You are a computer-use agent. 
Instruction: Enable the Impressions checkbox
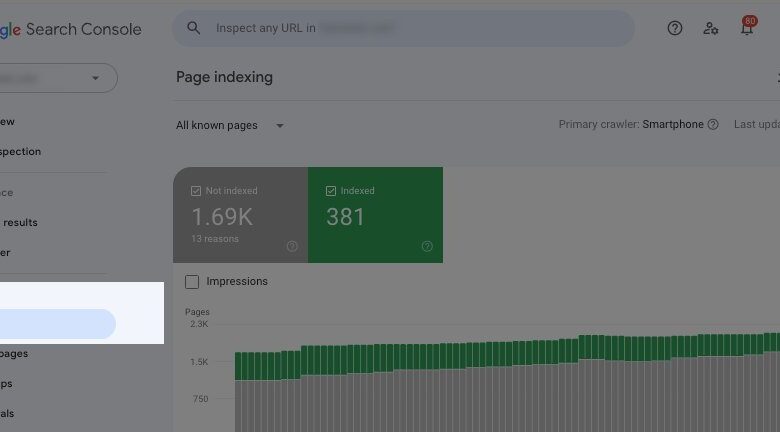click(x=192, y=282)
